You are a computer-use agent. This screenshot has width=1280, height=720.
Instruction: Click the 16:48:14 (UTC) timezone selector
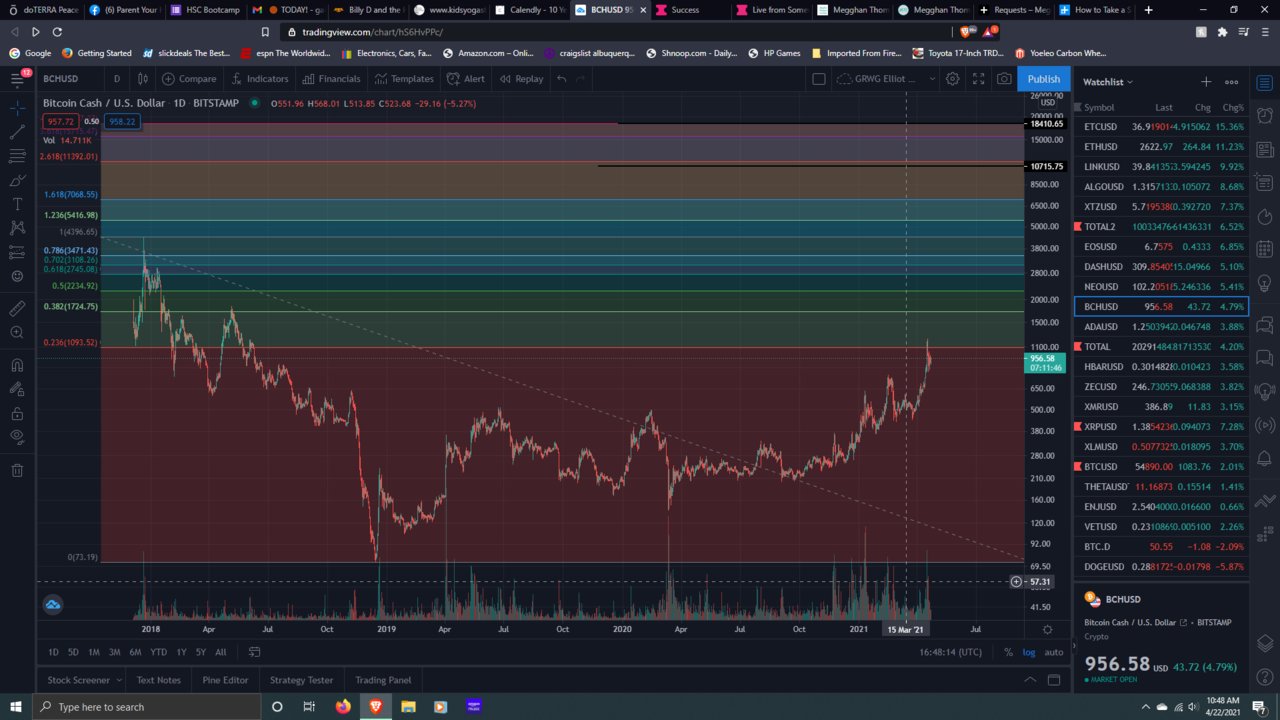951,652
